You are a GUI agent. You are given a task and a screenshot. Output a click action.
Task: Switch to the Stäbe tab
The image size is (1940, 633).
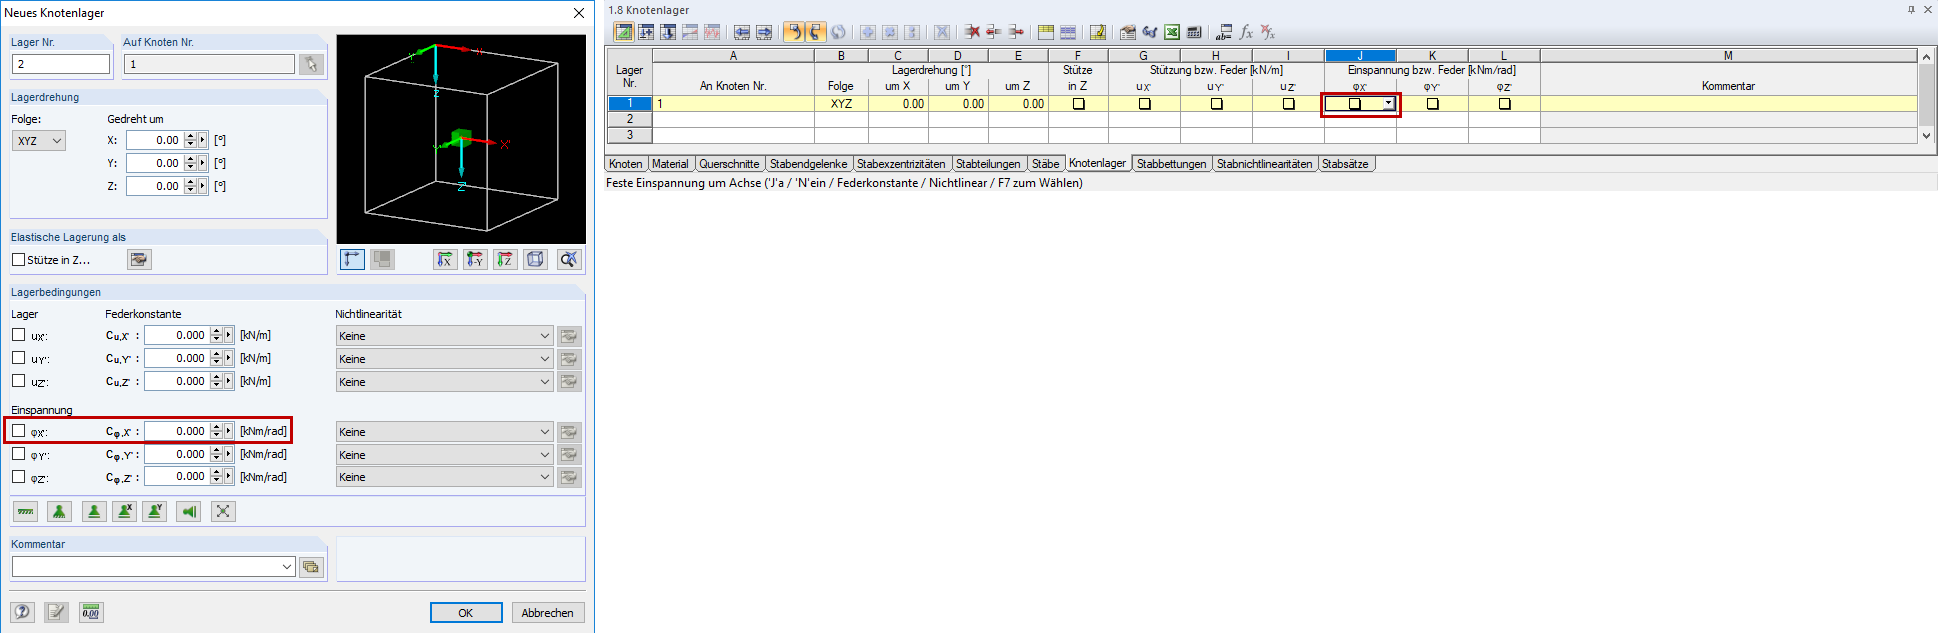point(1045,164)
